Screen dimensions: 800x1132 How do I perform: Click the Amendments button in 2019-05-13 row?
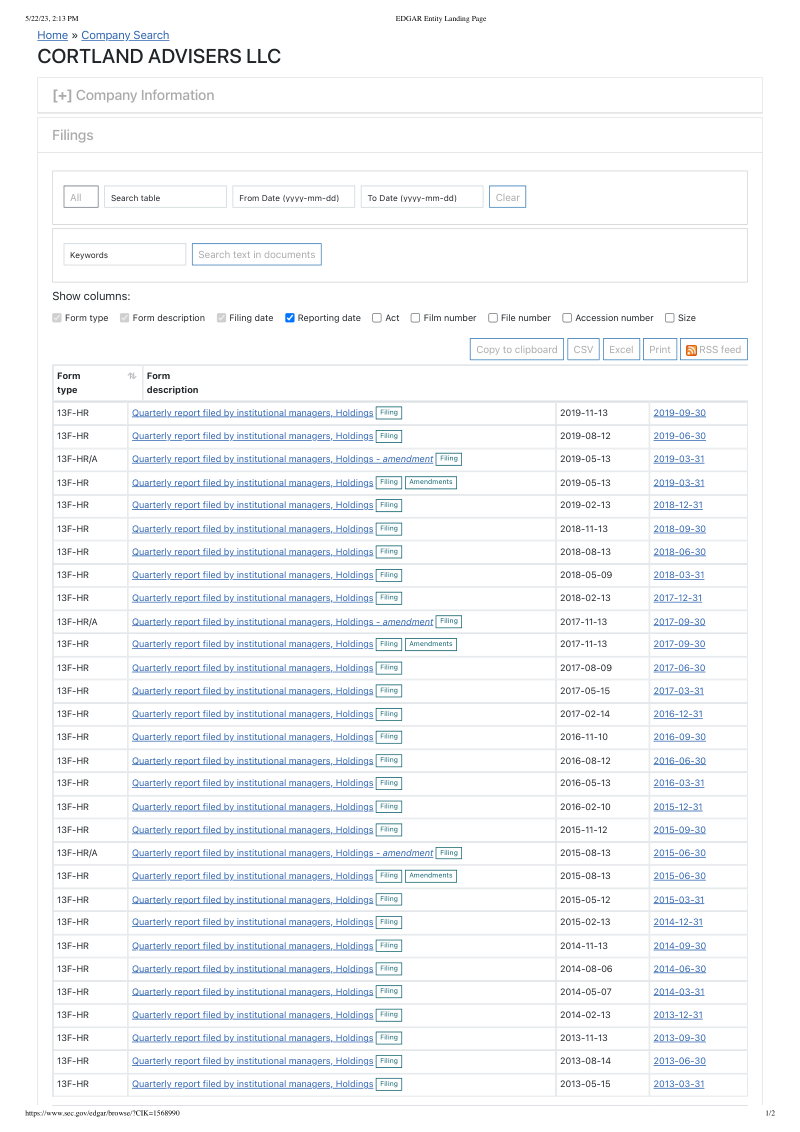tap(431, 482)
